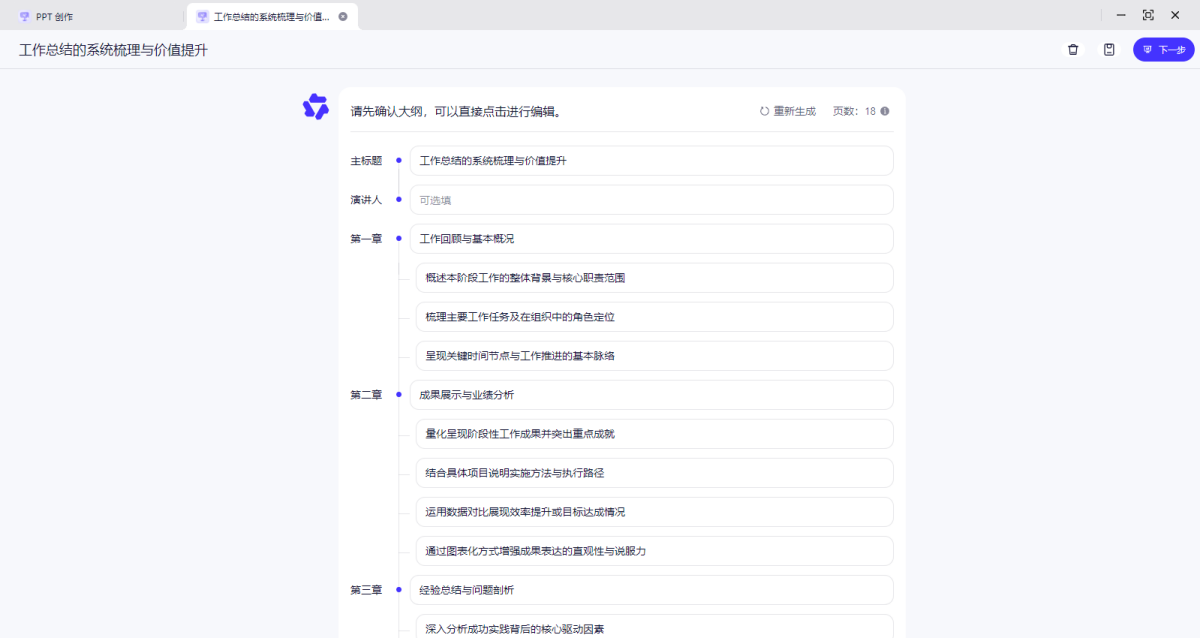The height and width of the screenshot is (638, 1200).
Task: Click the 演讲人 optional input field
Action: (650, 199)
